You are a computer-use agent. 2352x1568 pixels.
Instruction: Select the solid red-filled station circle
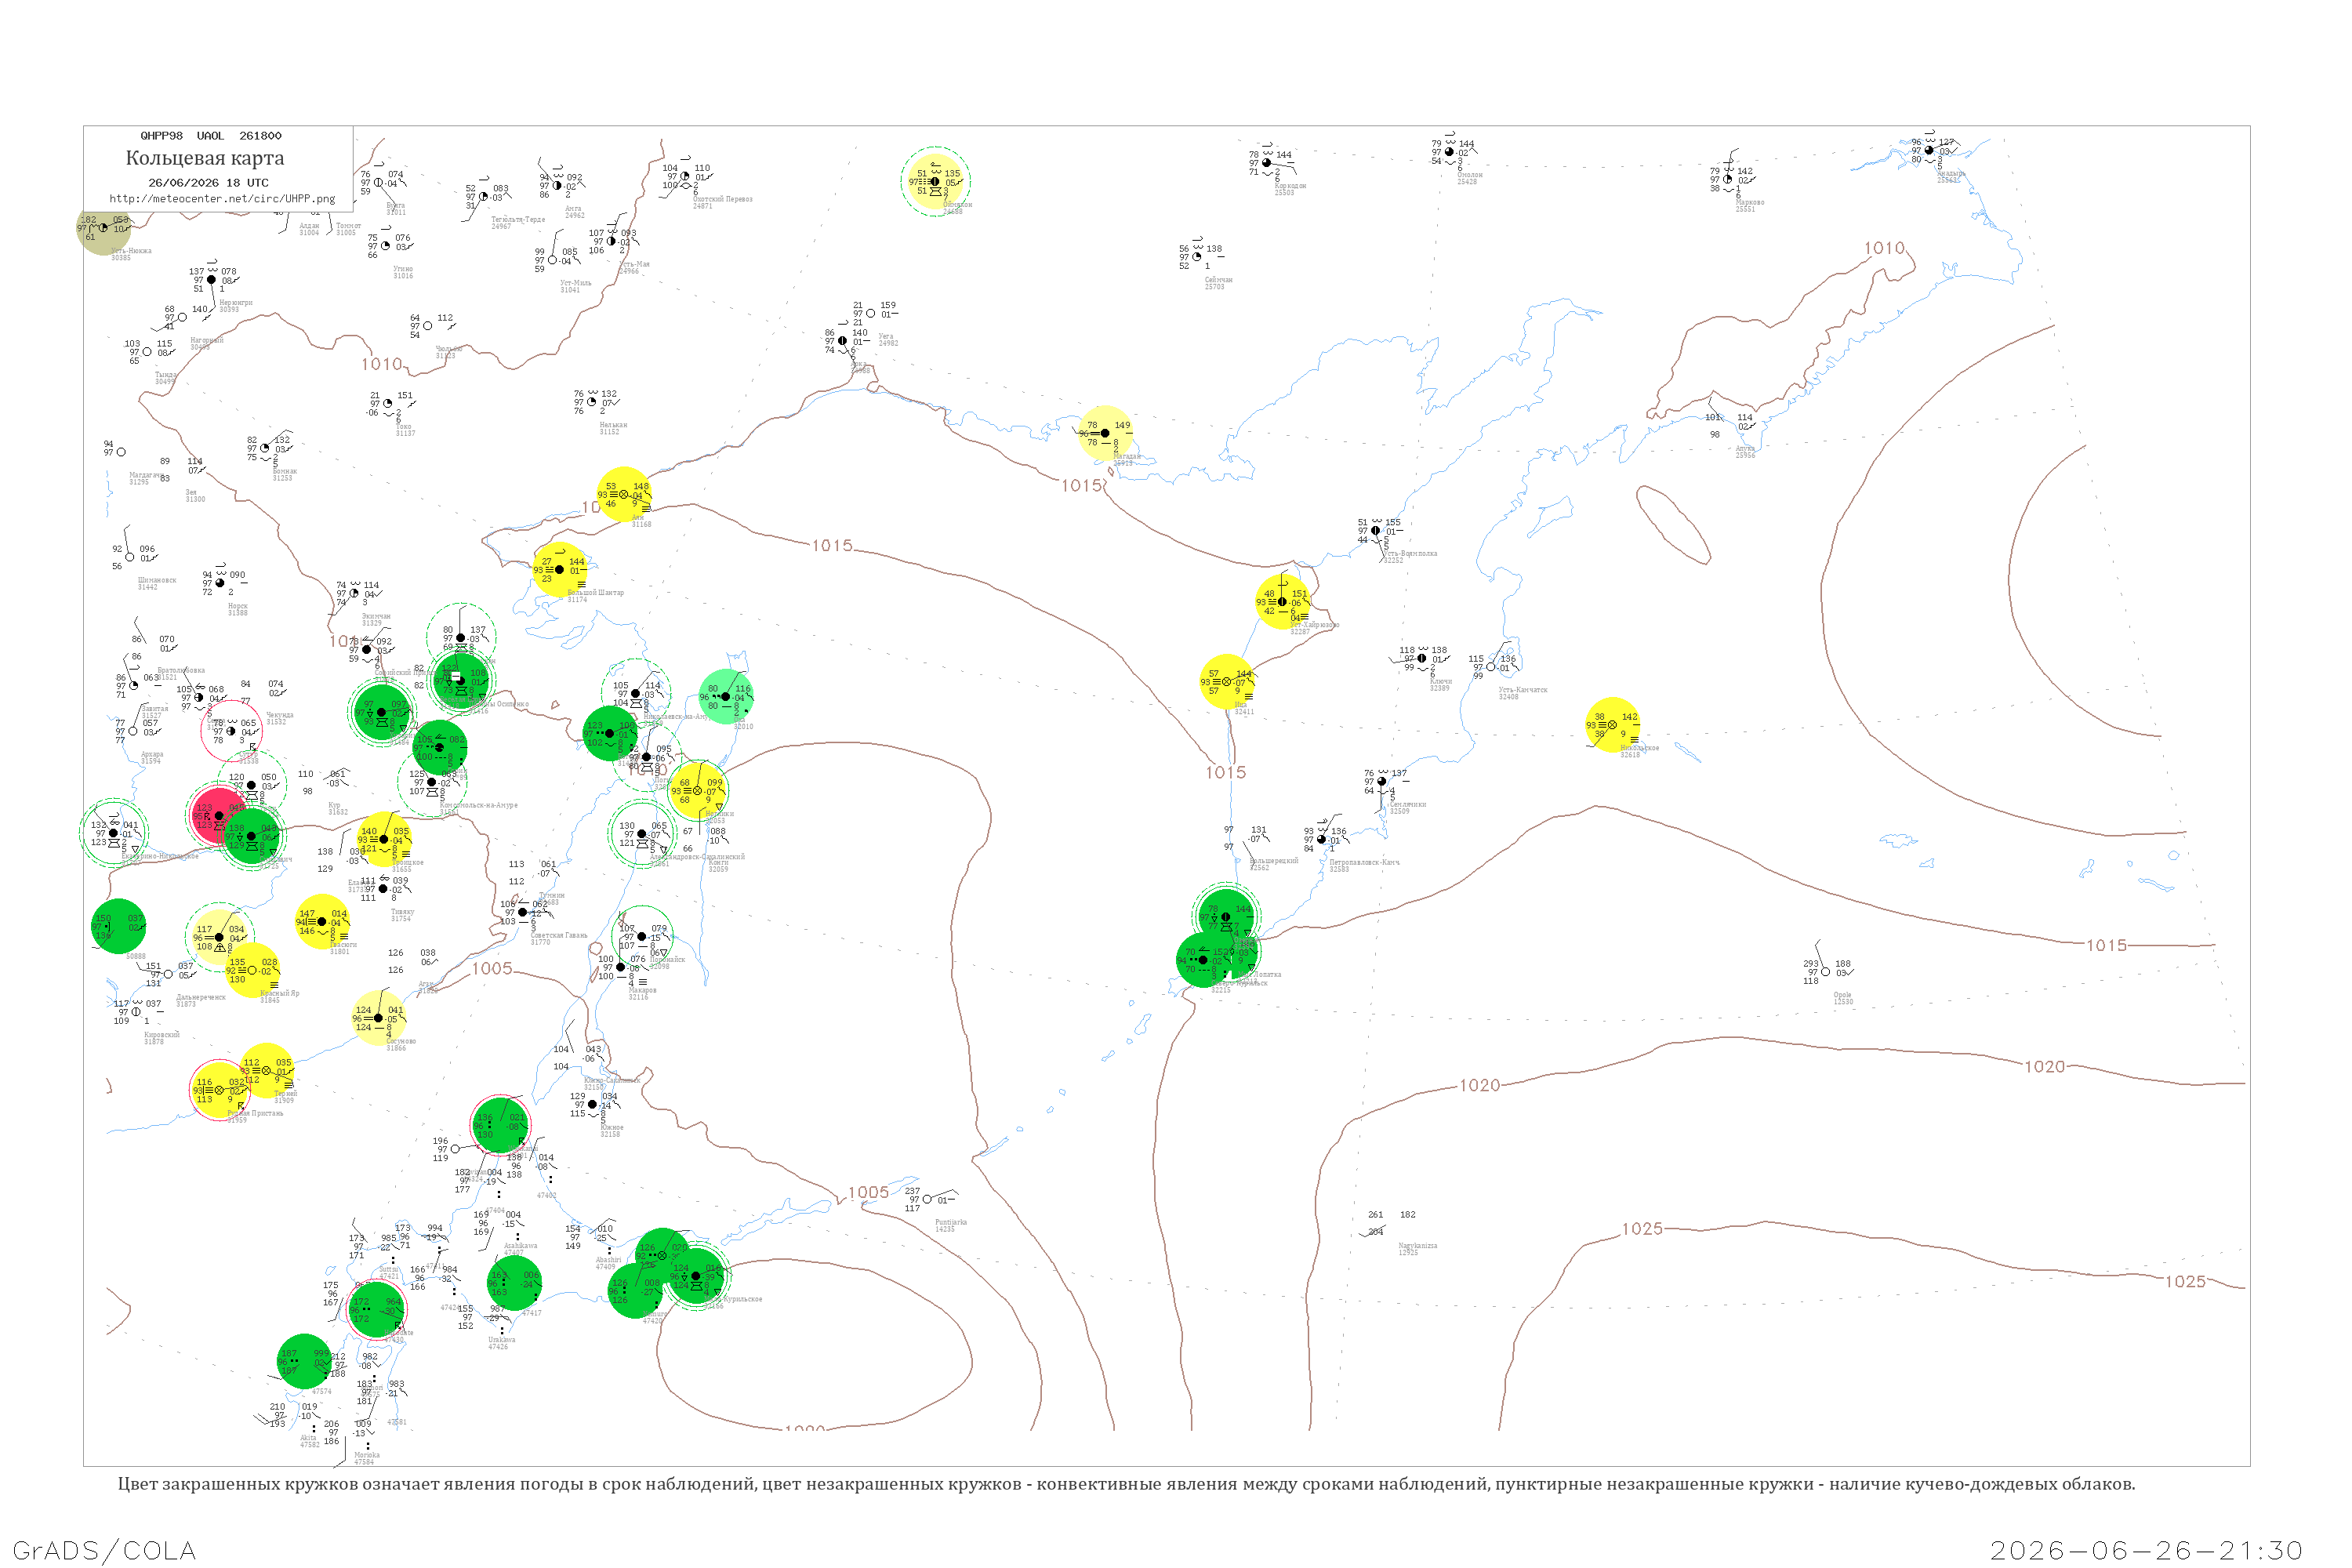point(215,817)
